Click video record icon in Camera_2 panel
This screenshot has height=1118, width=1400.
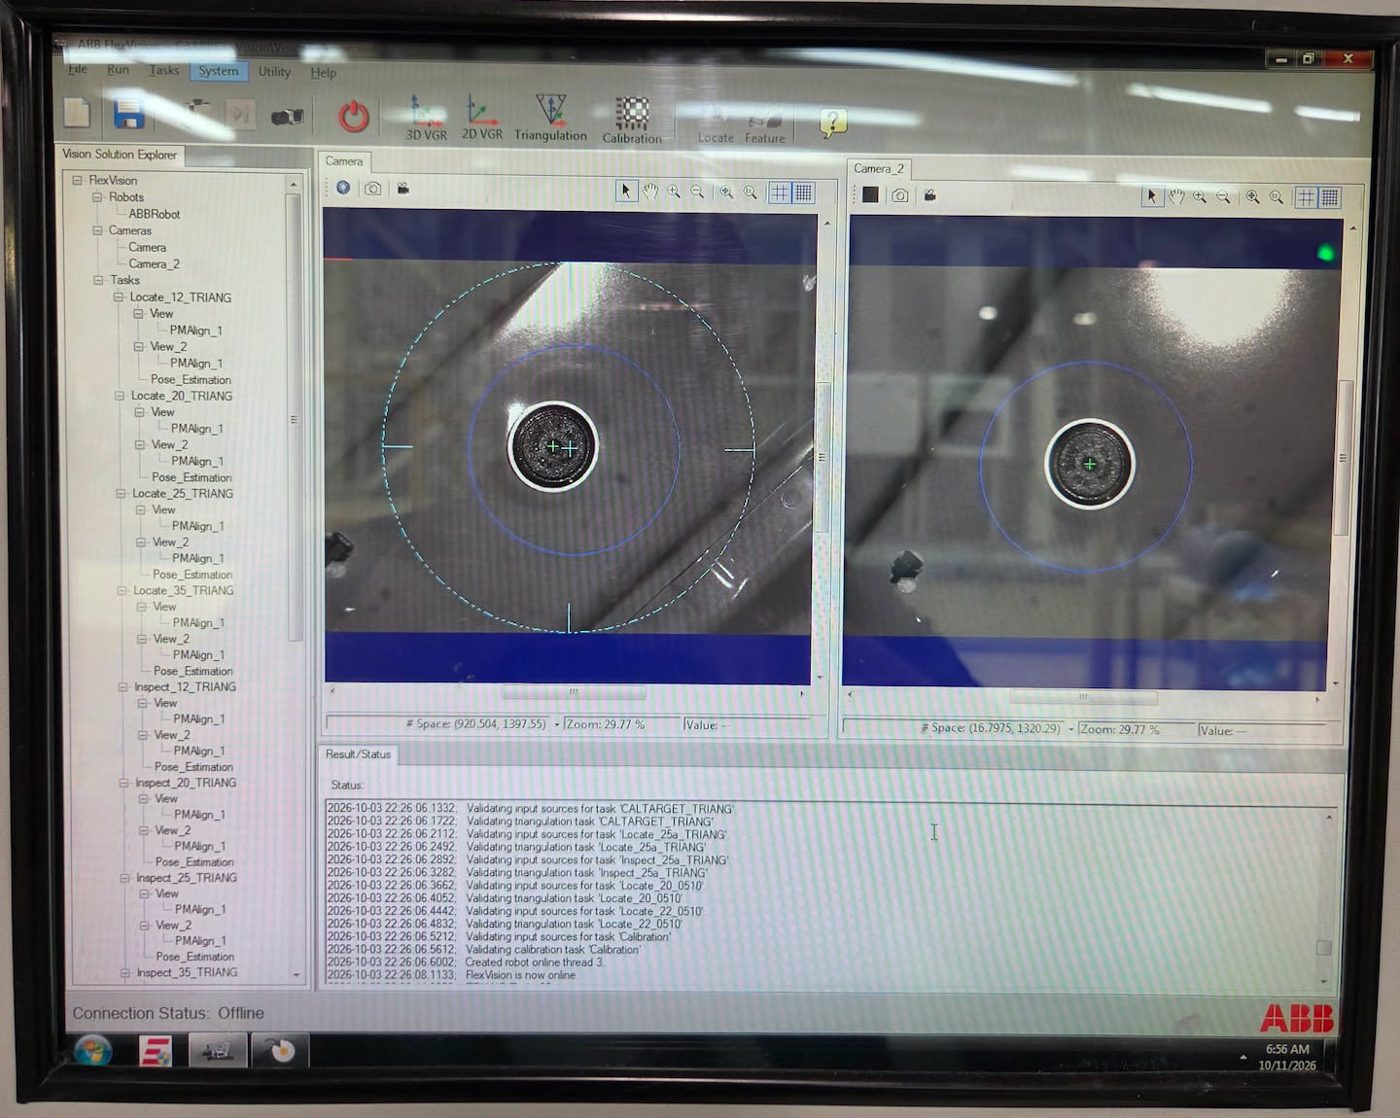point(930,196)
